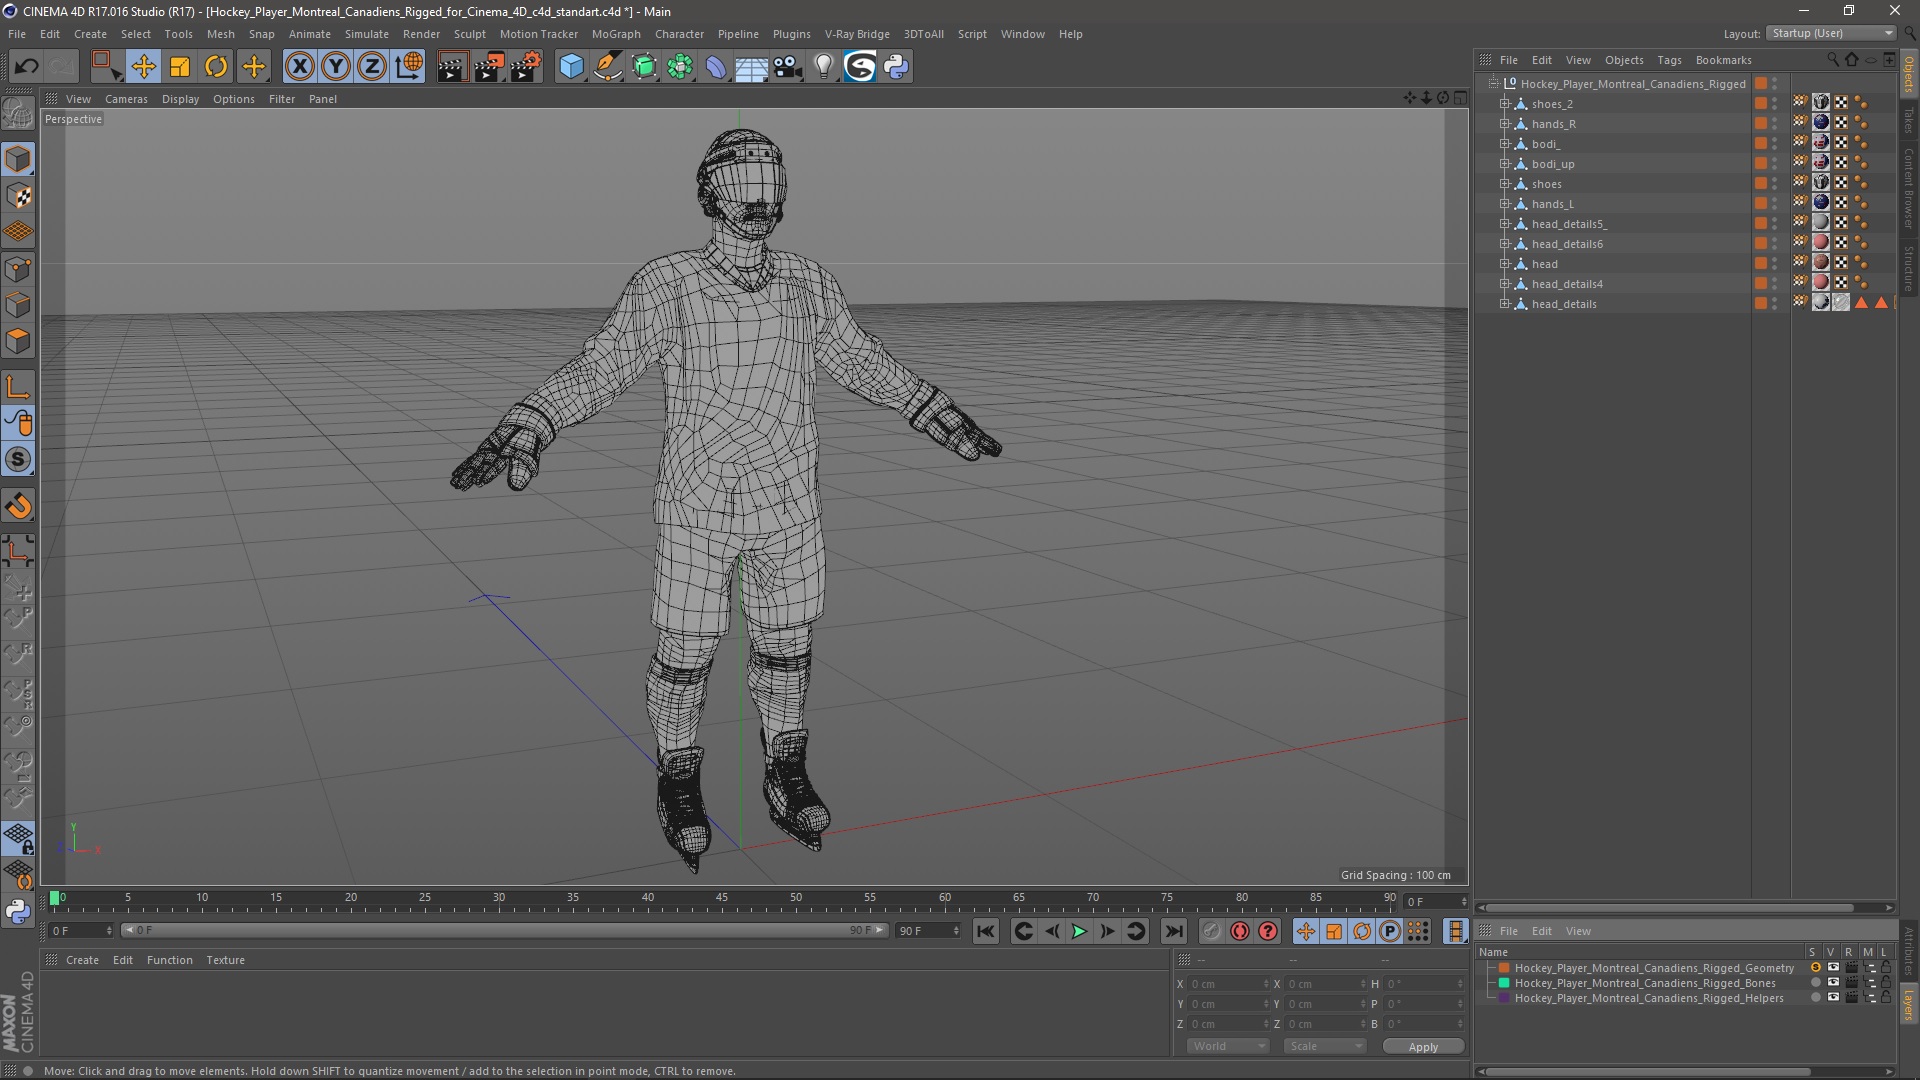Screen dimensions: 1920x1080
Task: Click the timeline preview range slider
Action: [x=504, y=931]
